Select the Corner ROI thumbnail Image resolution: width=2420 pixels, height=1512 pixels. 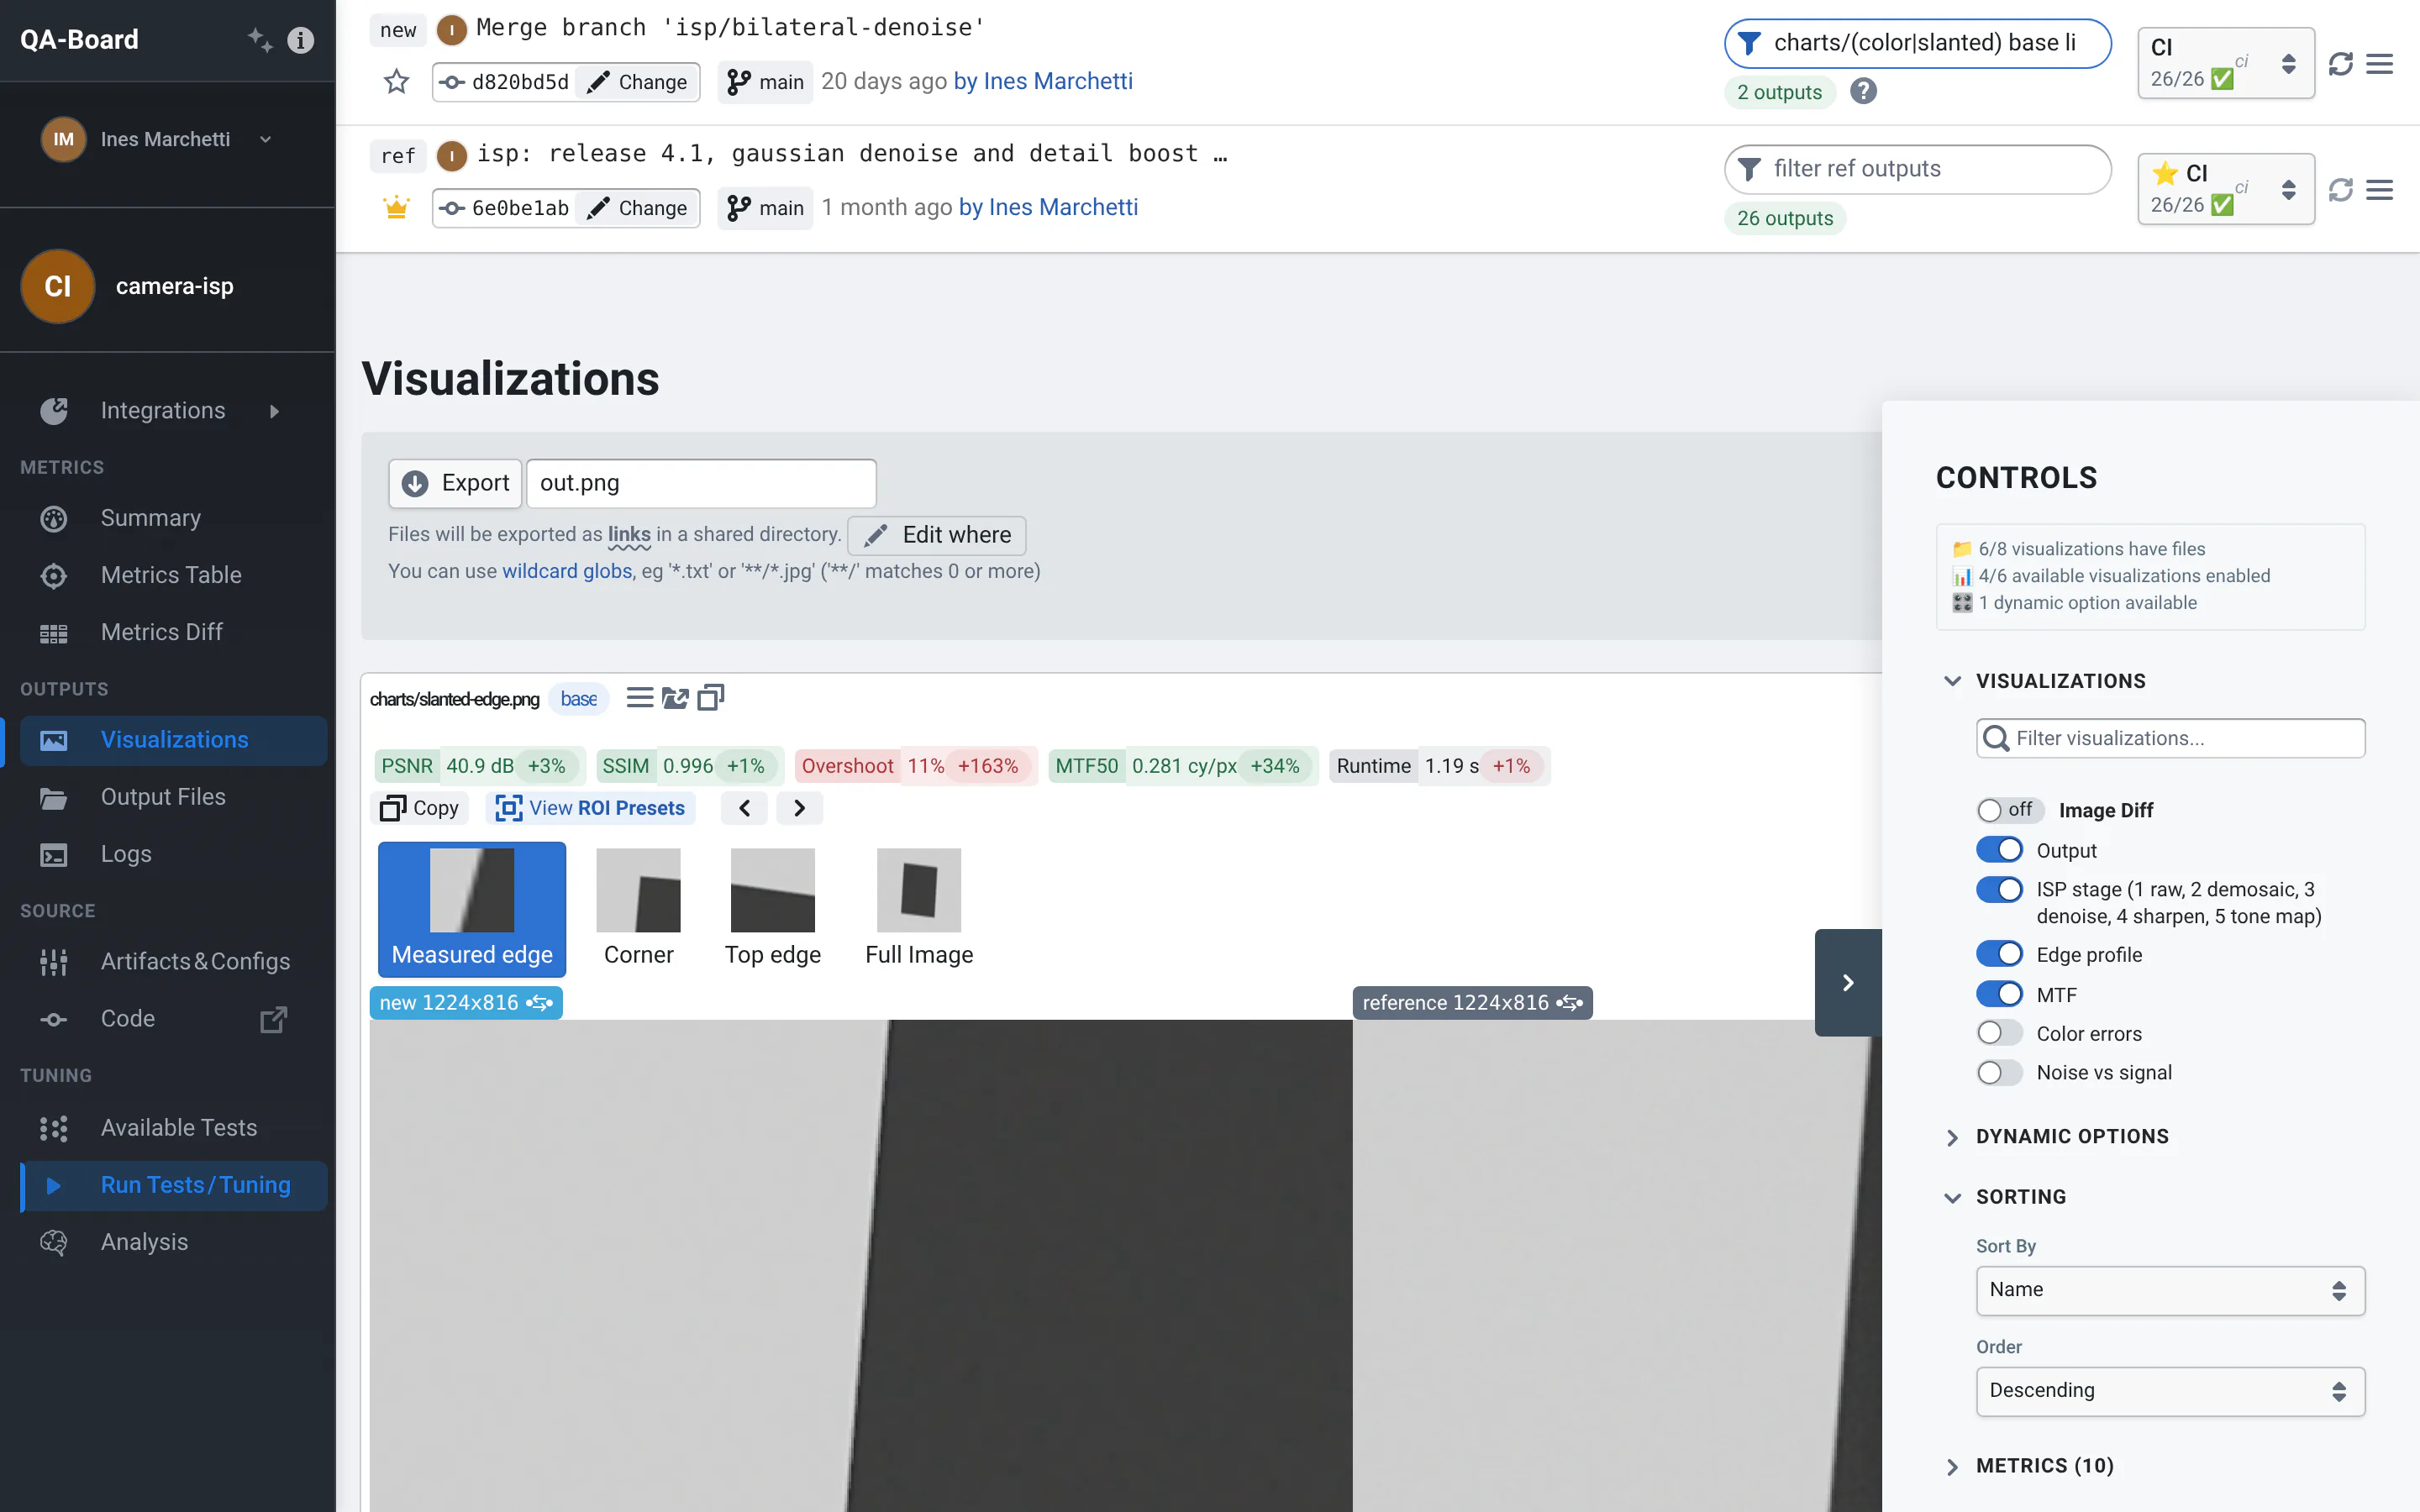(638, 908)
